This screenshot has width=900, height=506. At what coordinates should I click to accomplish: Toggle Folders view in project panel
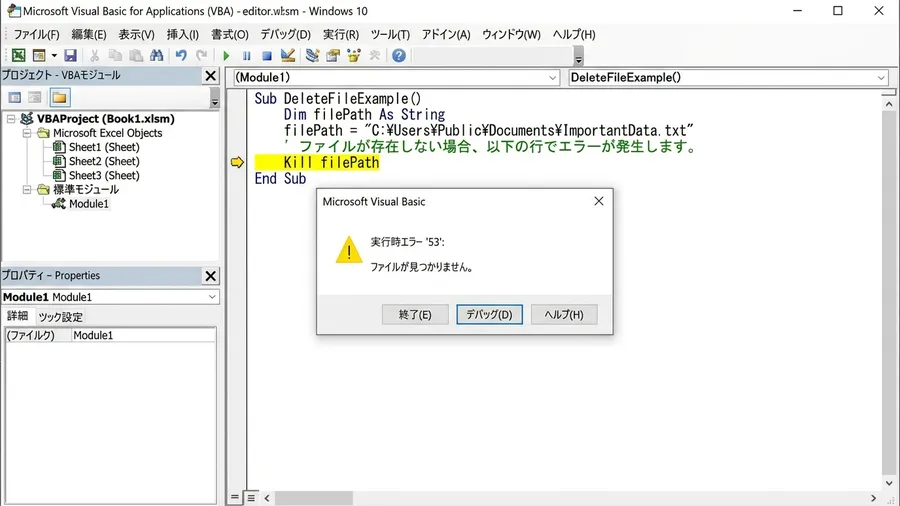(60, 98)
